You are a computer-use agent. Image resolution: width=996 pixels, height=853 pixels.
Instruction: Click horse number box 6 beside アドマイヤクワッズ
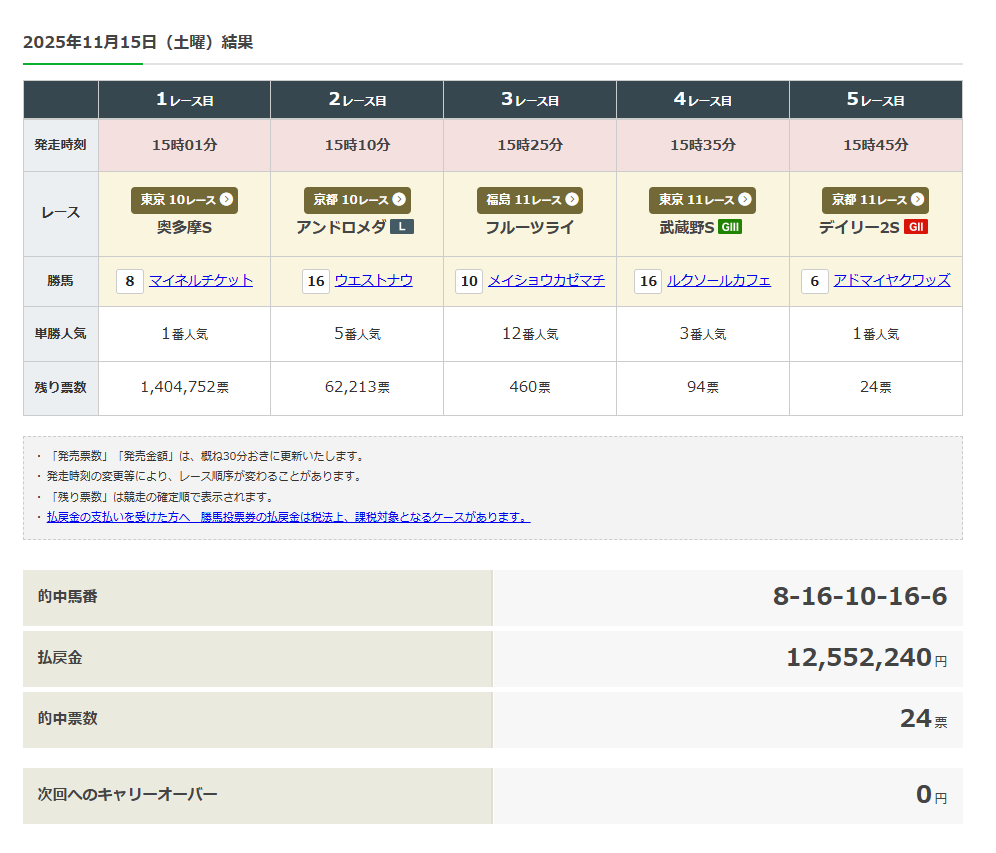(814, 282)
